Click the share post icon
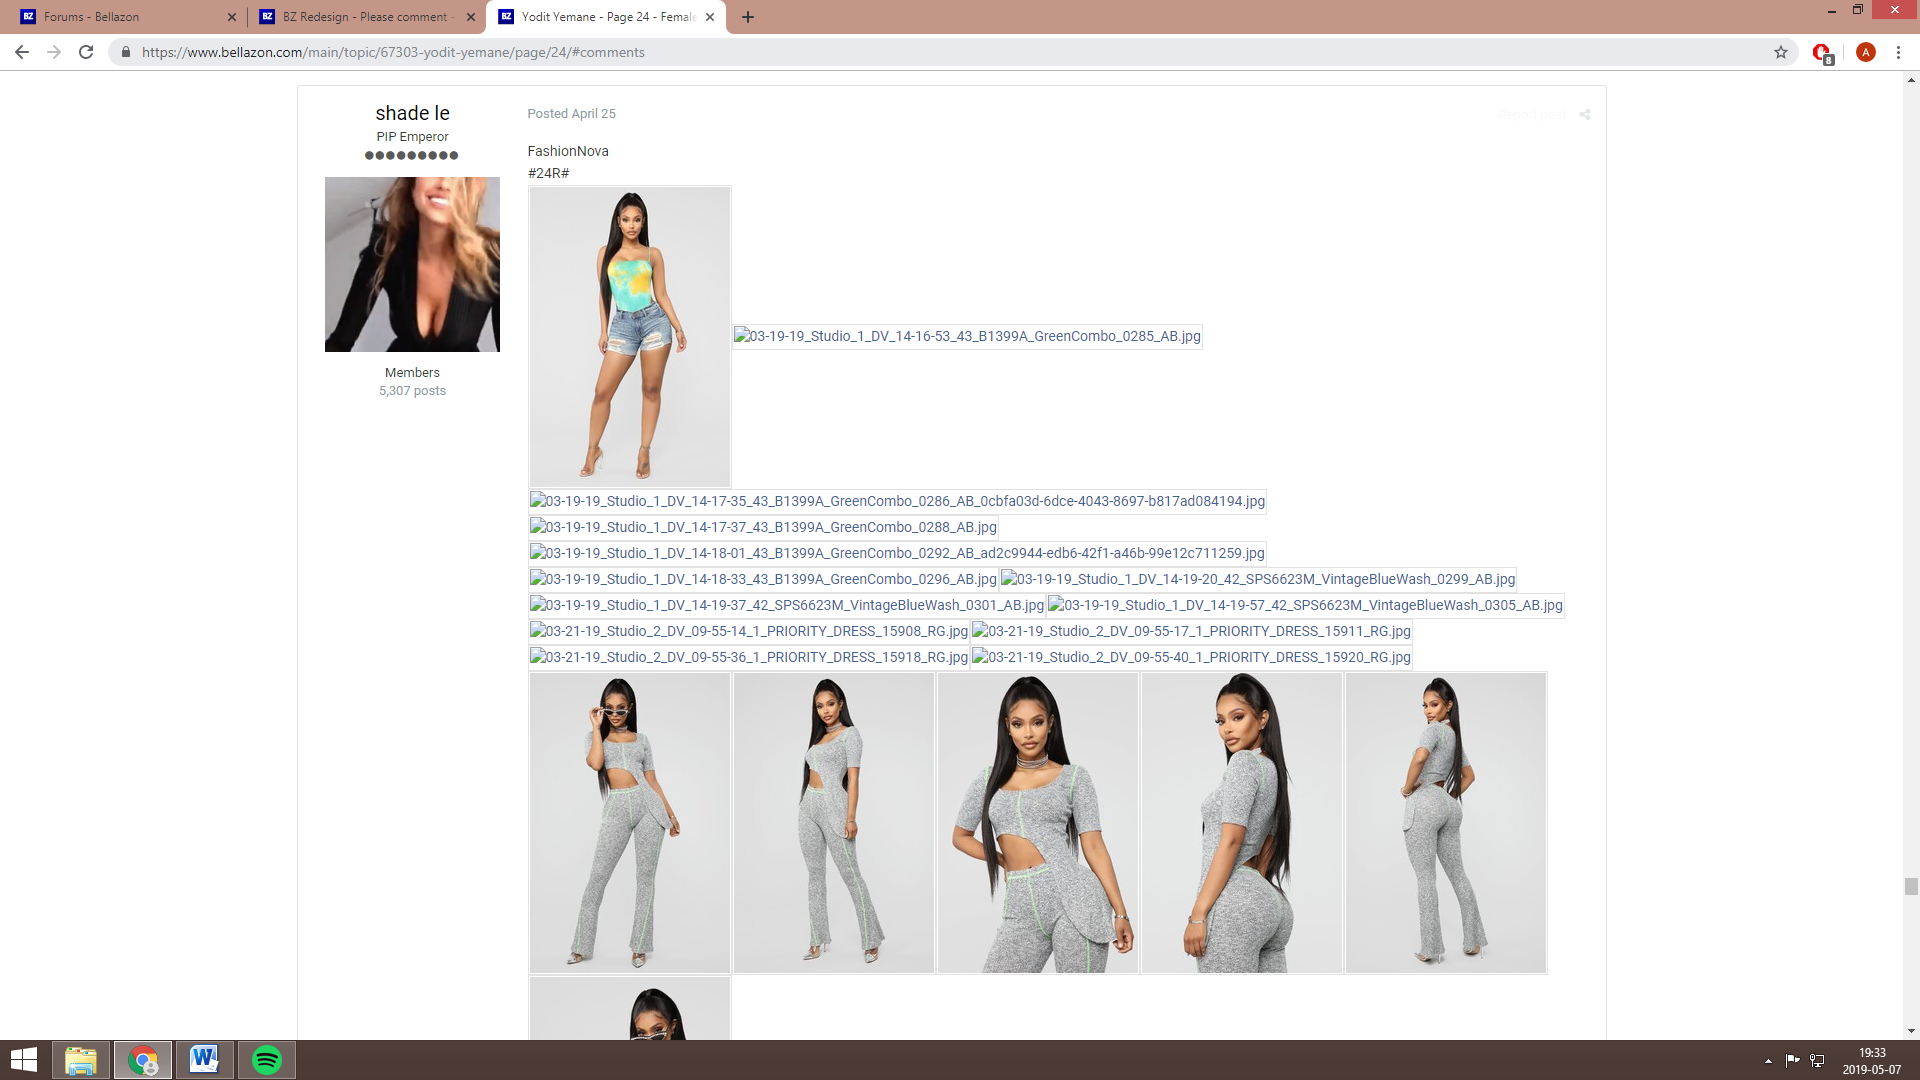The height and width of the screenshot is (1080, 1920). click(1585, 114)
